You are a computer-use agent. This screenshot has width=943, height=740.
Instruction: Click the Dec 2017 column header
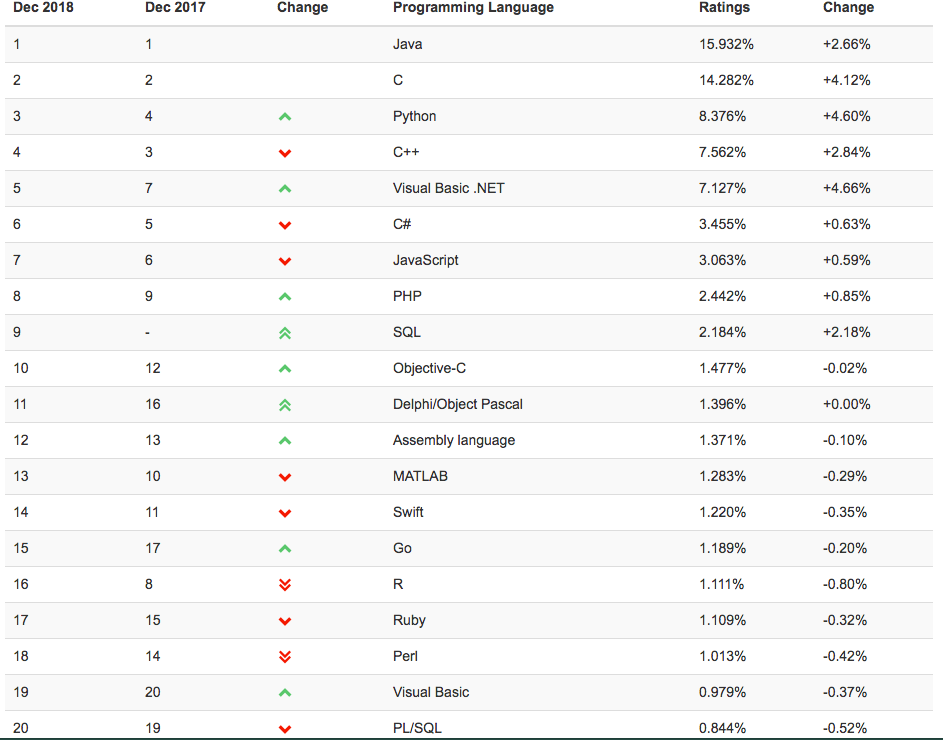point(175,8)
